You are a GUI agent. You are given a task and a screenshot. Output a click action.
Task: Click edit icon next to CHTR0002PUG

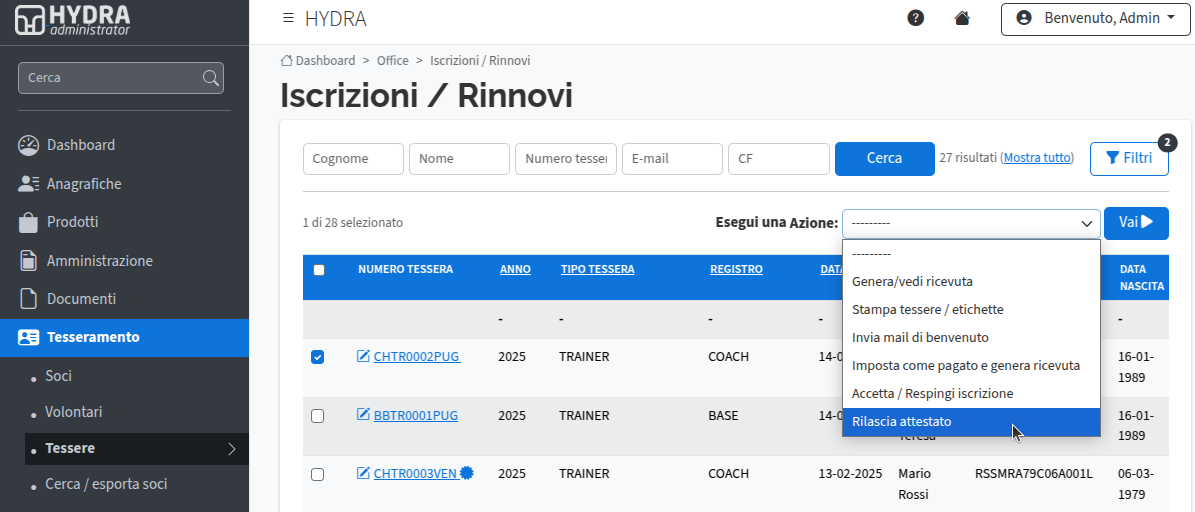click(364, 356)
